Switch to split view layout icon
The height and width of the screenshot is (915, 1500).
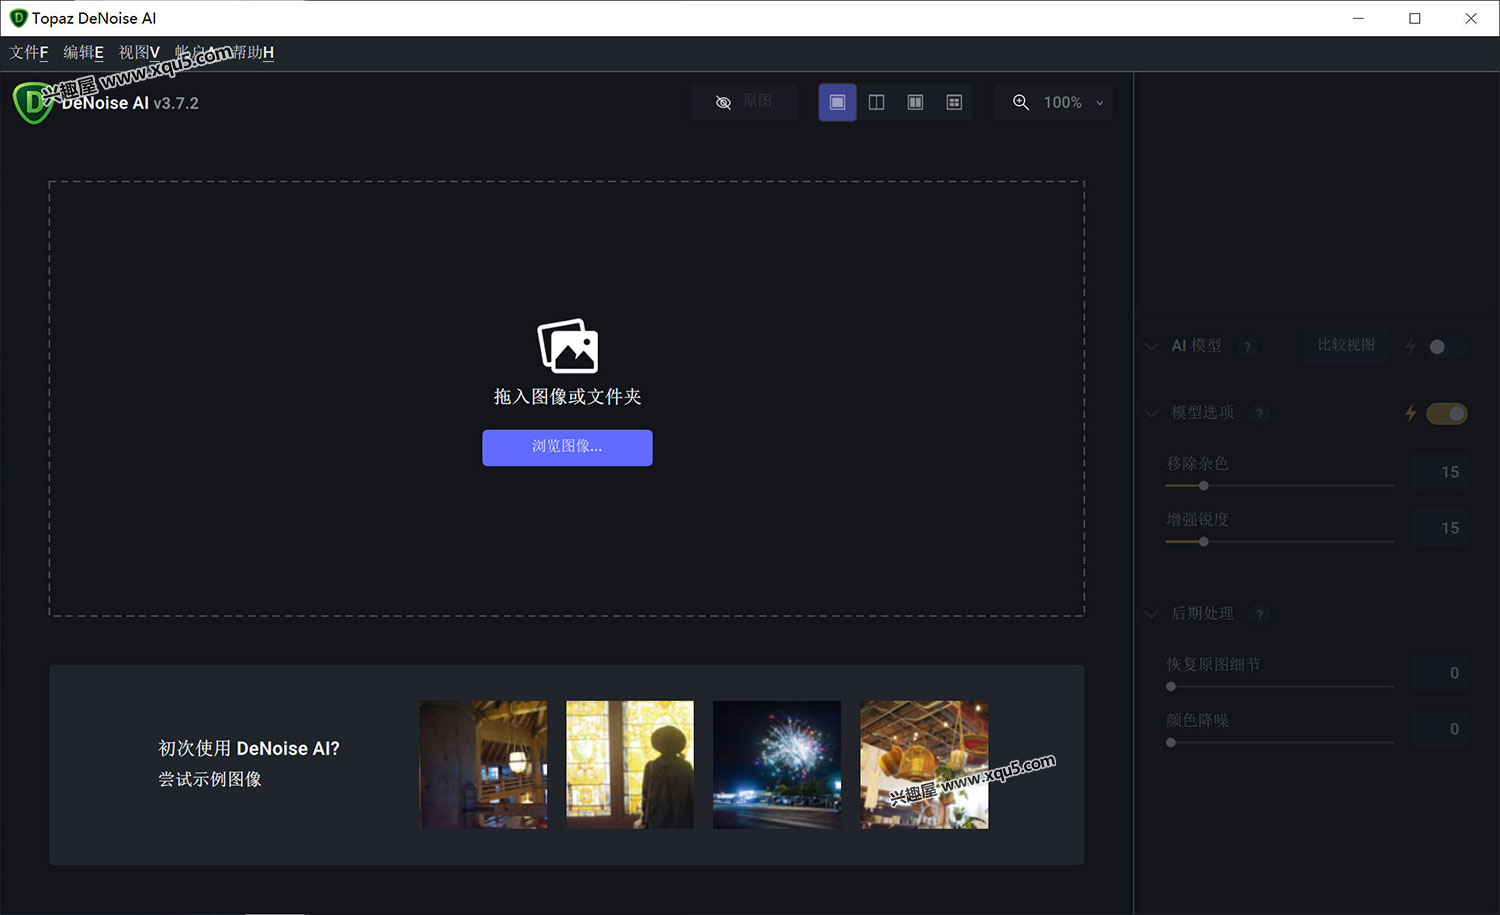pos(876,102)
